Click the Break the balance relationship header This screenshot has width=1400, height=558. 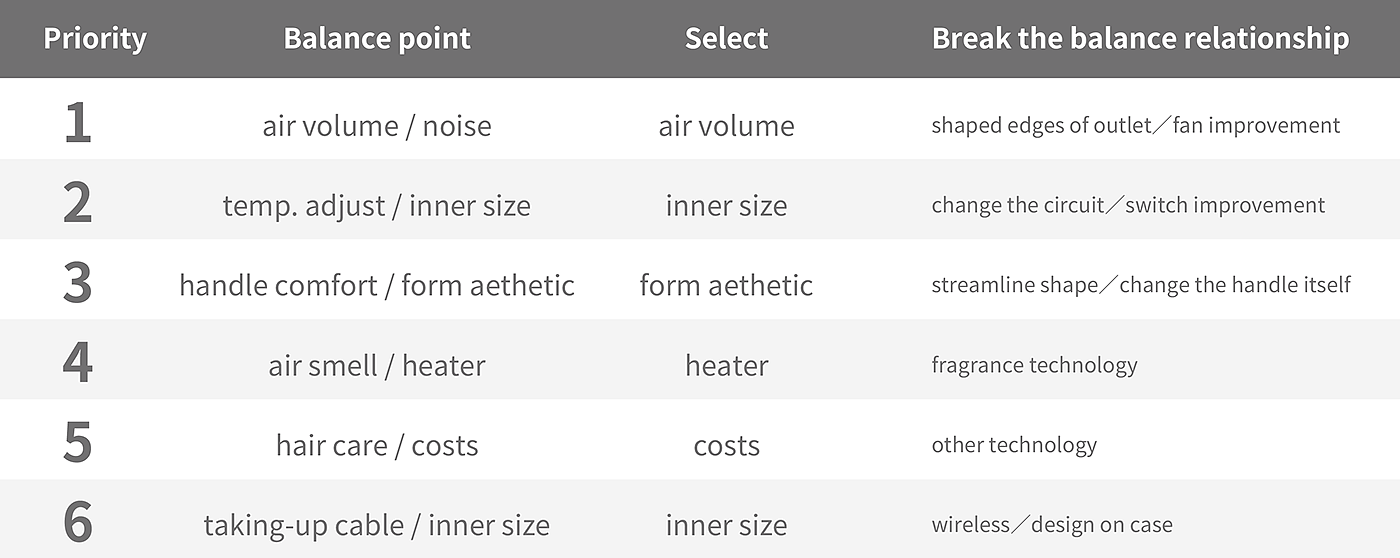click(1140, 39)
